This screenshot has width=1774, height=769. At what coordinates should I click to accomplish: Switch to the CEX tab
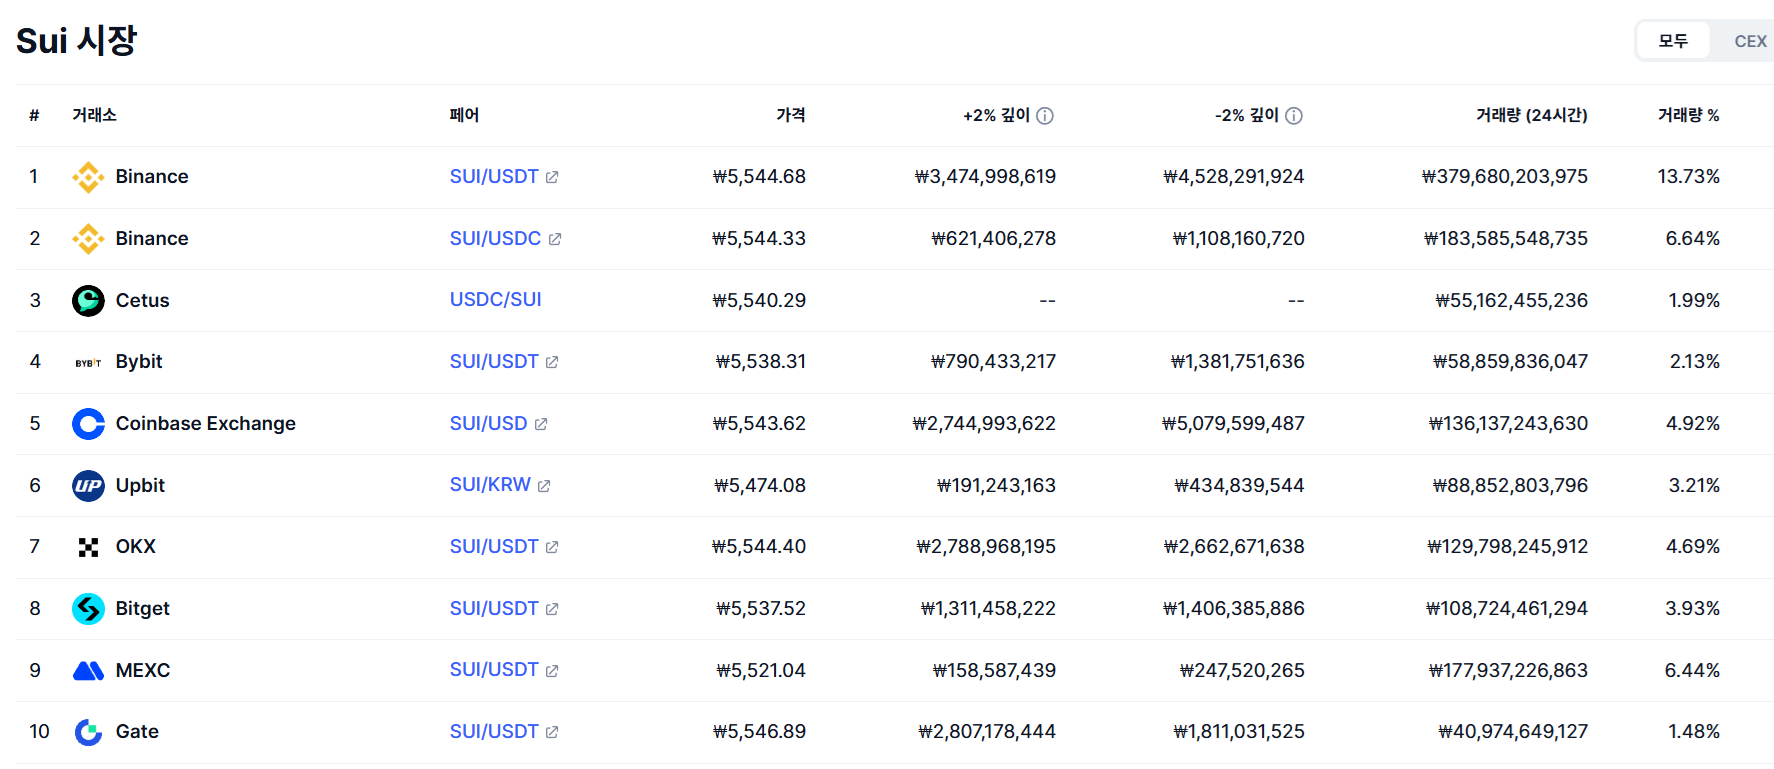point(1750,41)
